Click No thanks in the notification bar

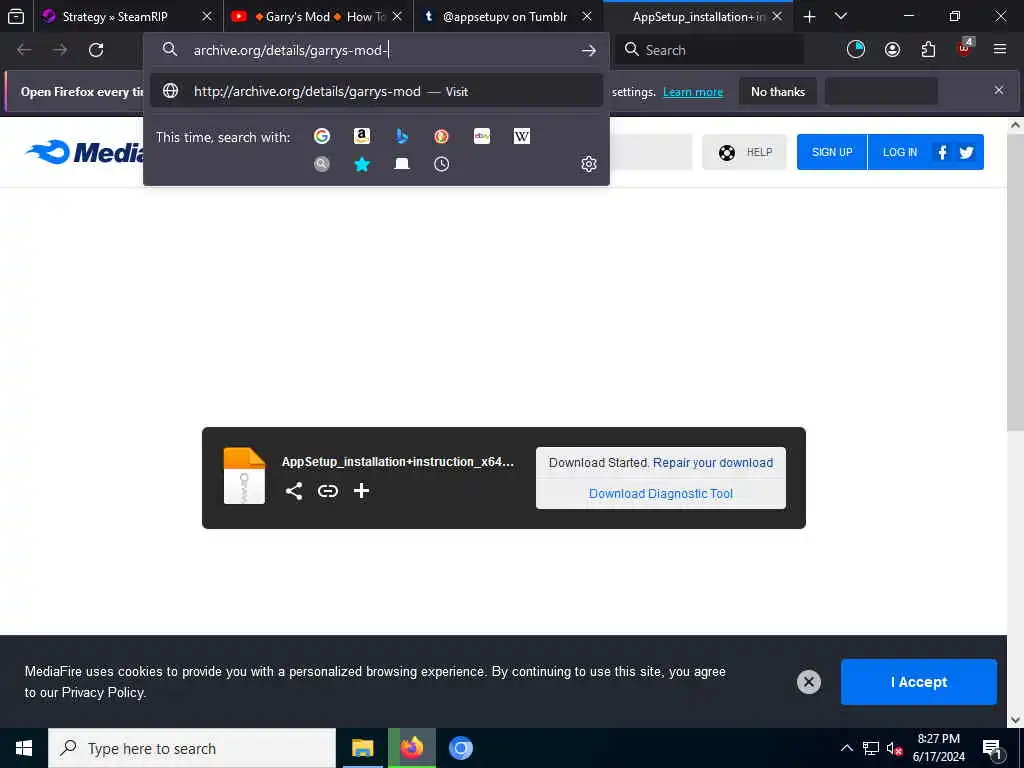click(778, 91)
